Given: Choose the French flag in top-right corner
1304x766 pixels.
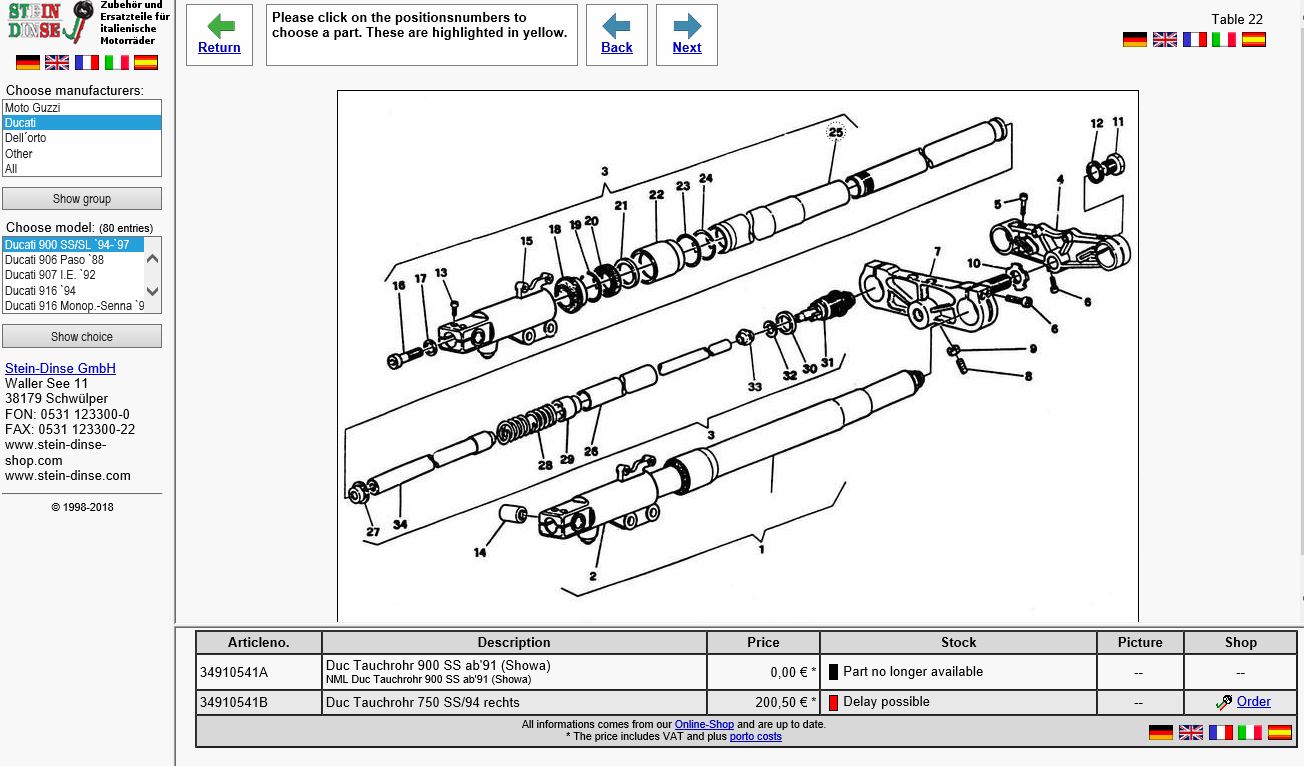Looking at the screenshot, I should pyautogui.click(x=1194, y=40).
